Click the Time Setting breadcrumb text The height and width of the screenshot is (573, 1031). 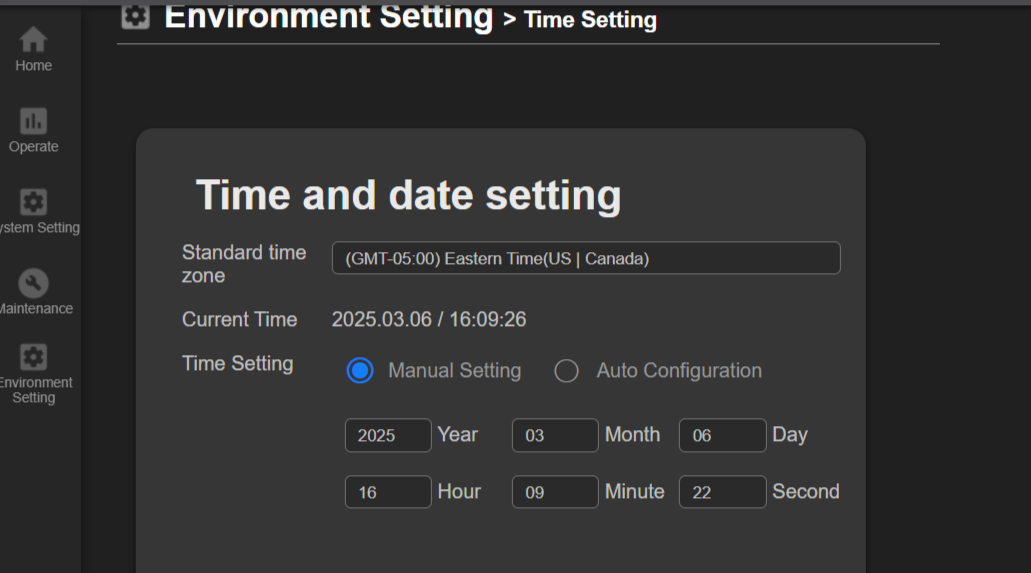(590, 20)
